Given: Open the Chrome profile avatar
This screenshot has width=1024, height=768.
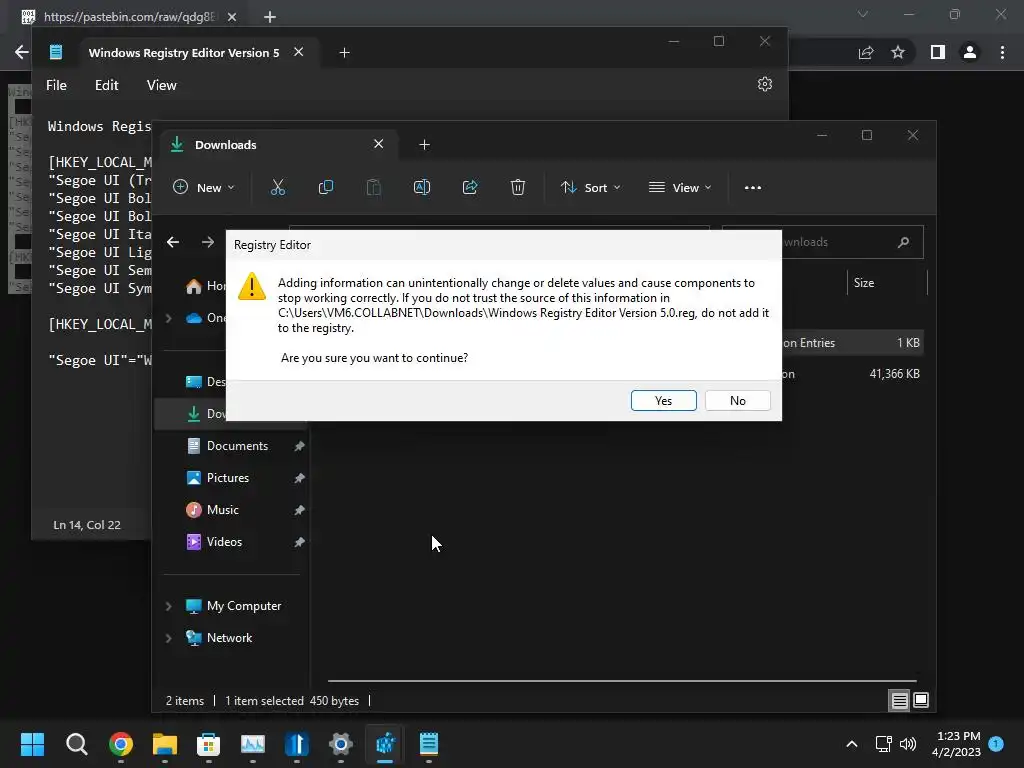Looking at the screenshot, I should click(x=970, y=52).
